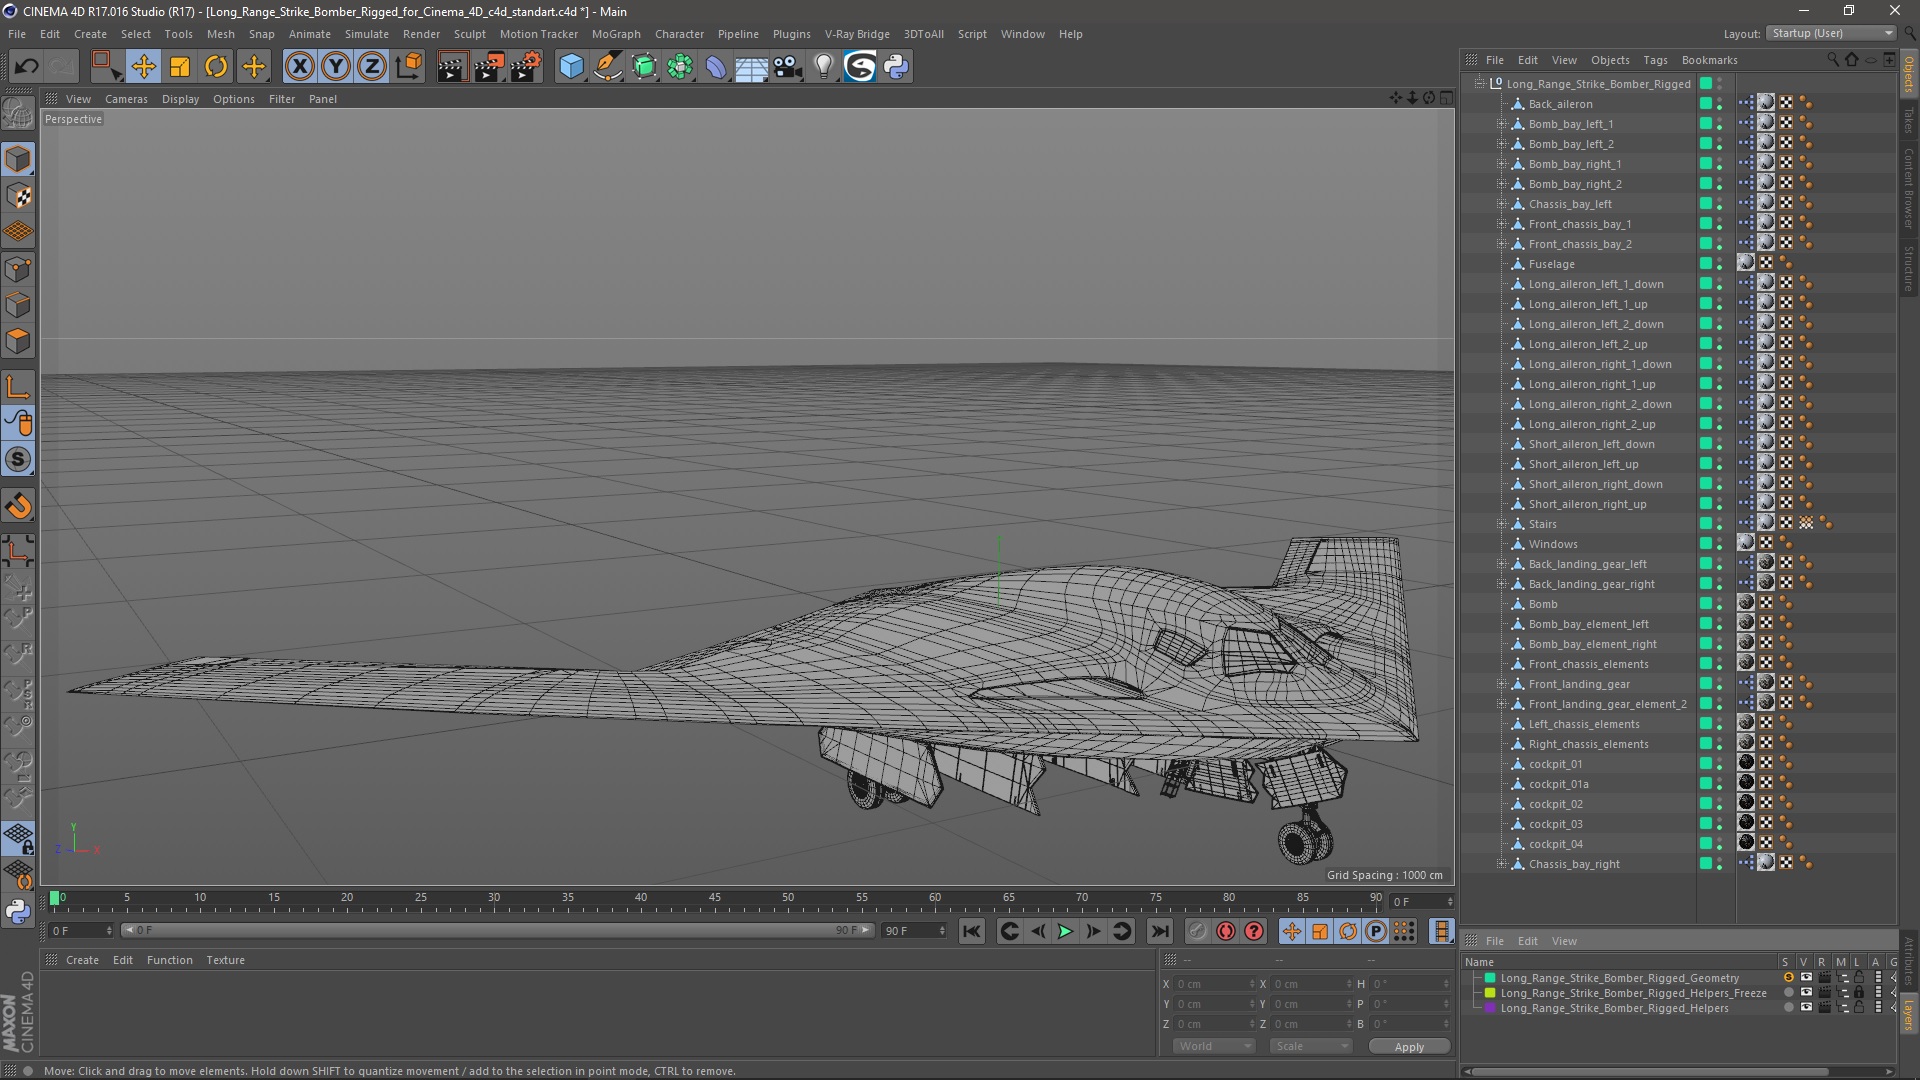The width and height of the screenshot is (1920, 1080).
Task: Render the active view
Action: coord(451,67)
